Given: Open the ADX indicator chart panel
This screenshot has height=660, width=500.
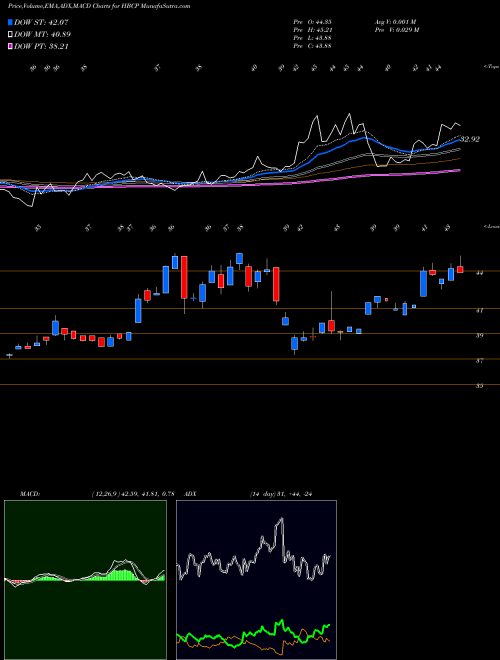Looking at the screenshot, I should (x=256, y=580).
